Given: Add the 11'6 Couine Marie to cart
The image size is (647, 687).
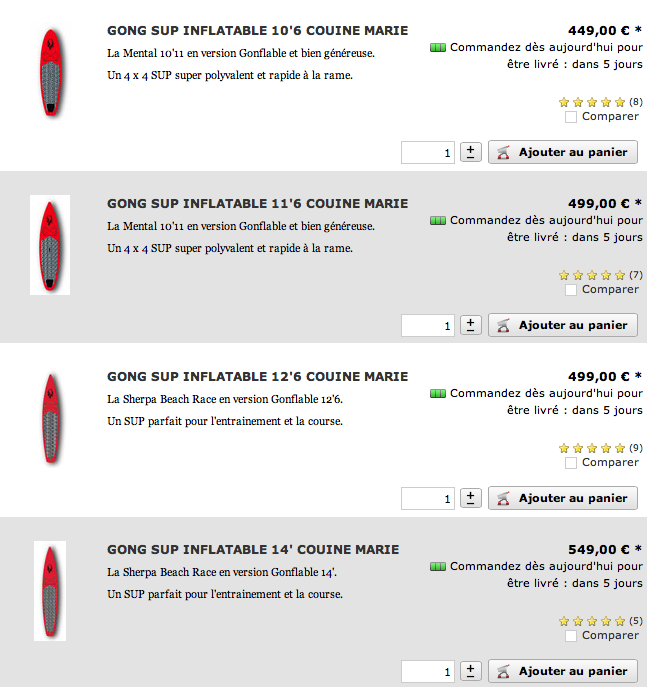Looking at the screenshot, I should 563,325.
